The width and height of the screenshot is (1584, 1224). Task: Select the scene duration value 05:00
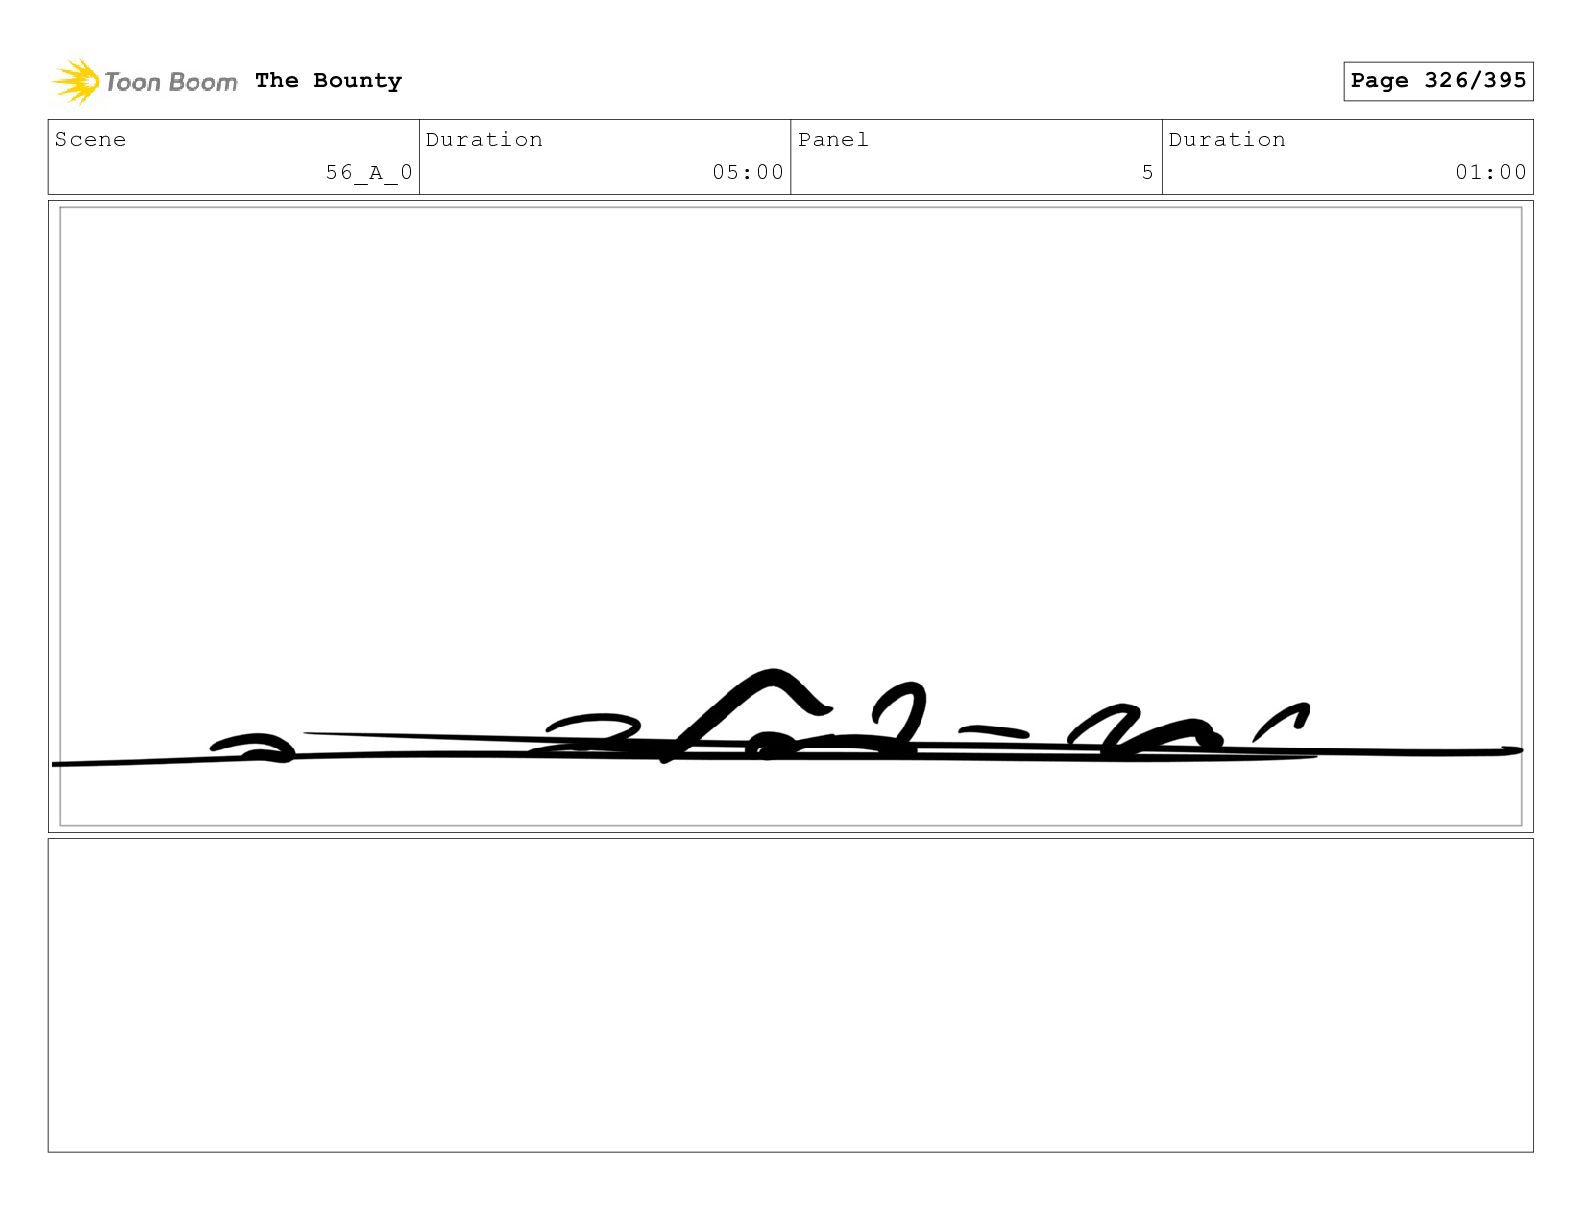tap(748, 172)
